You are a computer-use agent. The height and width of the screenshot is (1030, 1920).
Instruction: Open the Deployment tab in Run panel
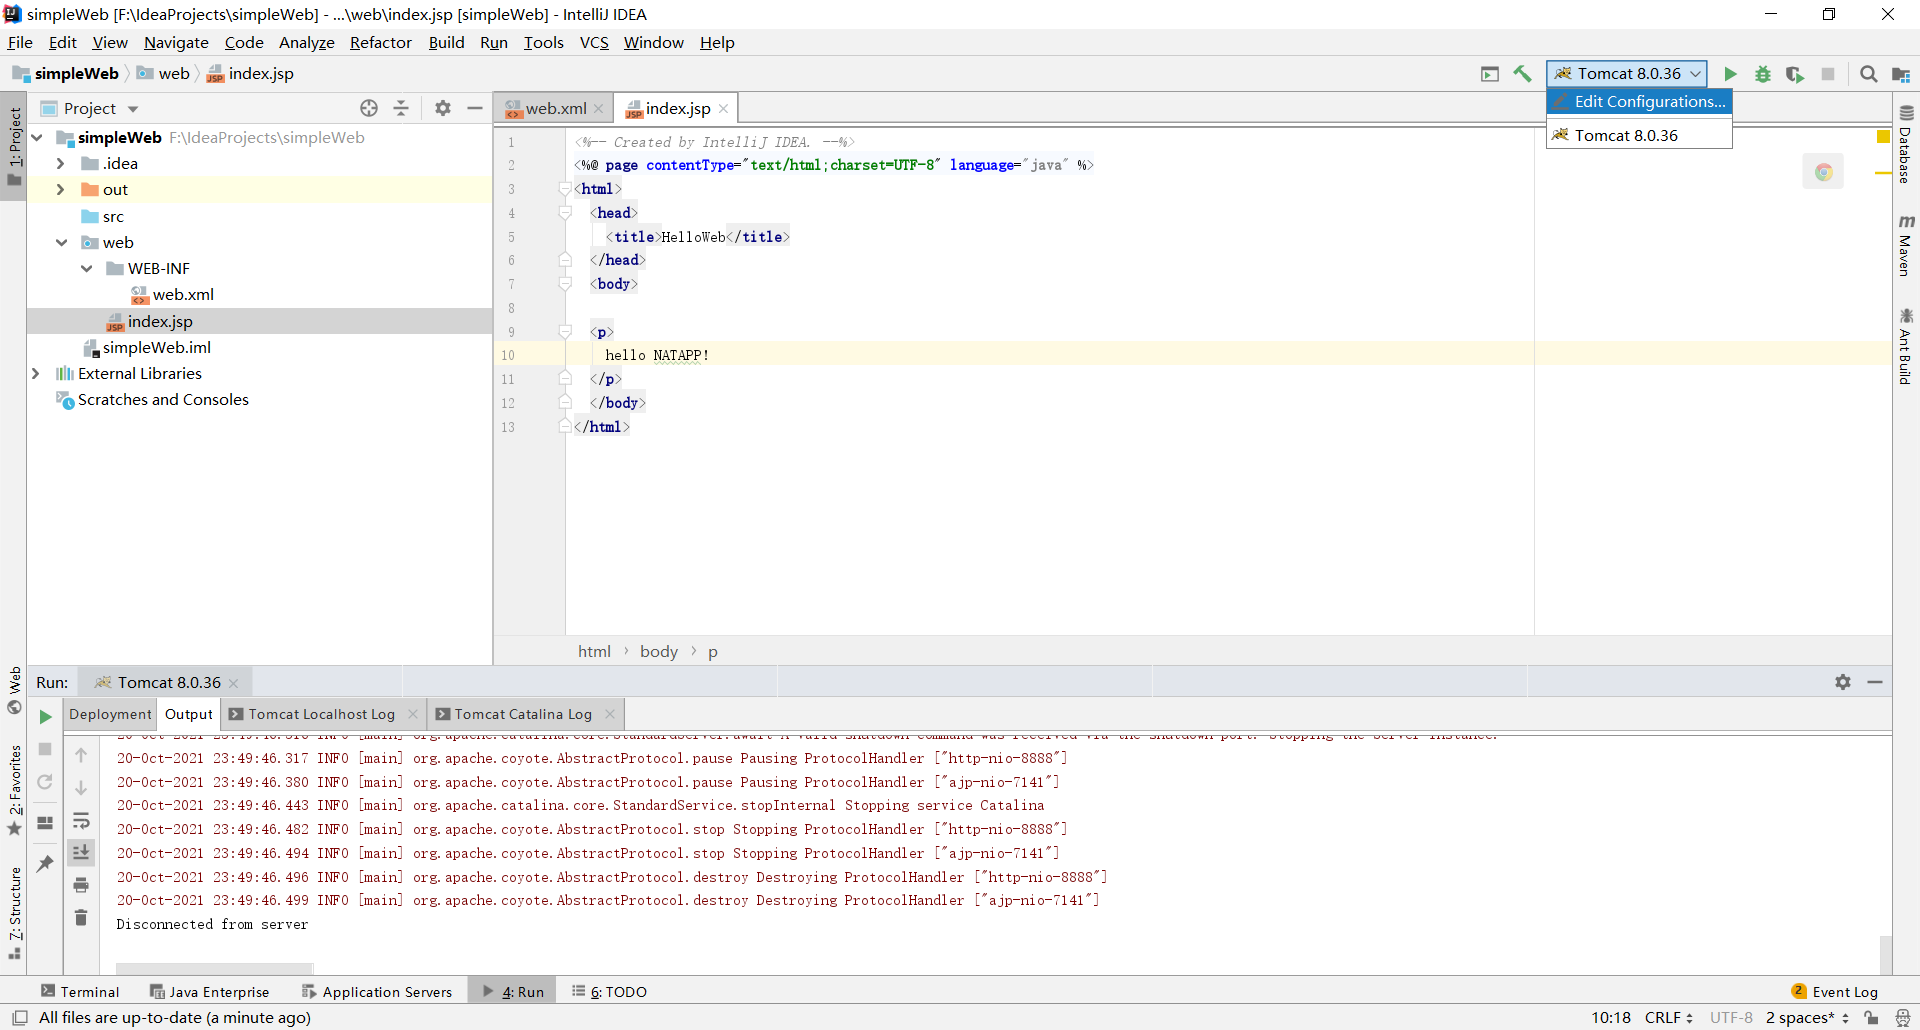pyautogui.click(x=110, y=714)
